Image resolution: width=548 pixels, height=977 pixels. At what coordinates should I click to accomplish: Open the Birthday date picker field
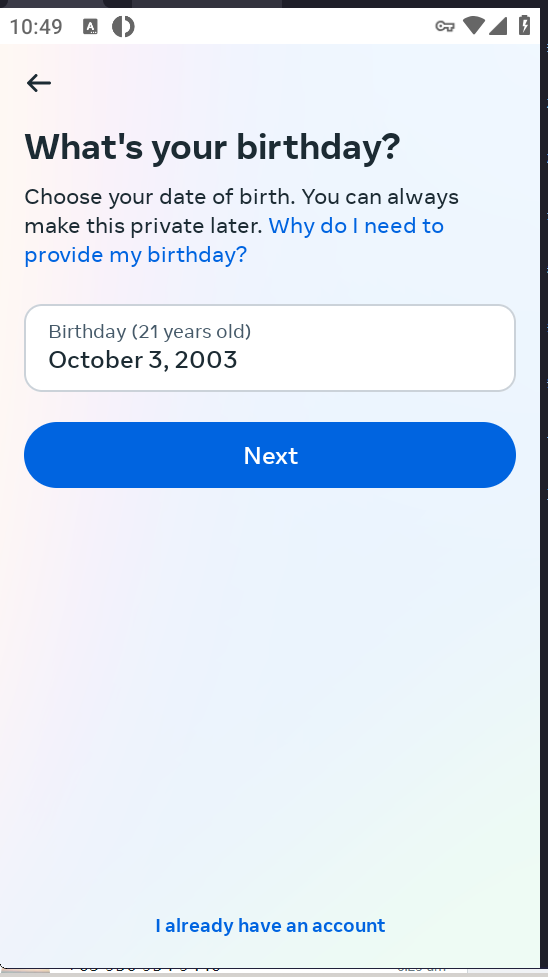click(270, 348)
